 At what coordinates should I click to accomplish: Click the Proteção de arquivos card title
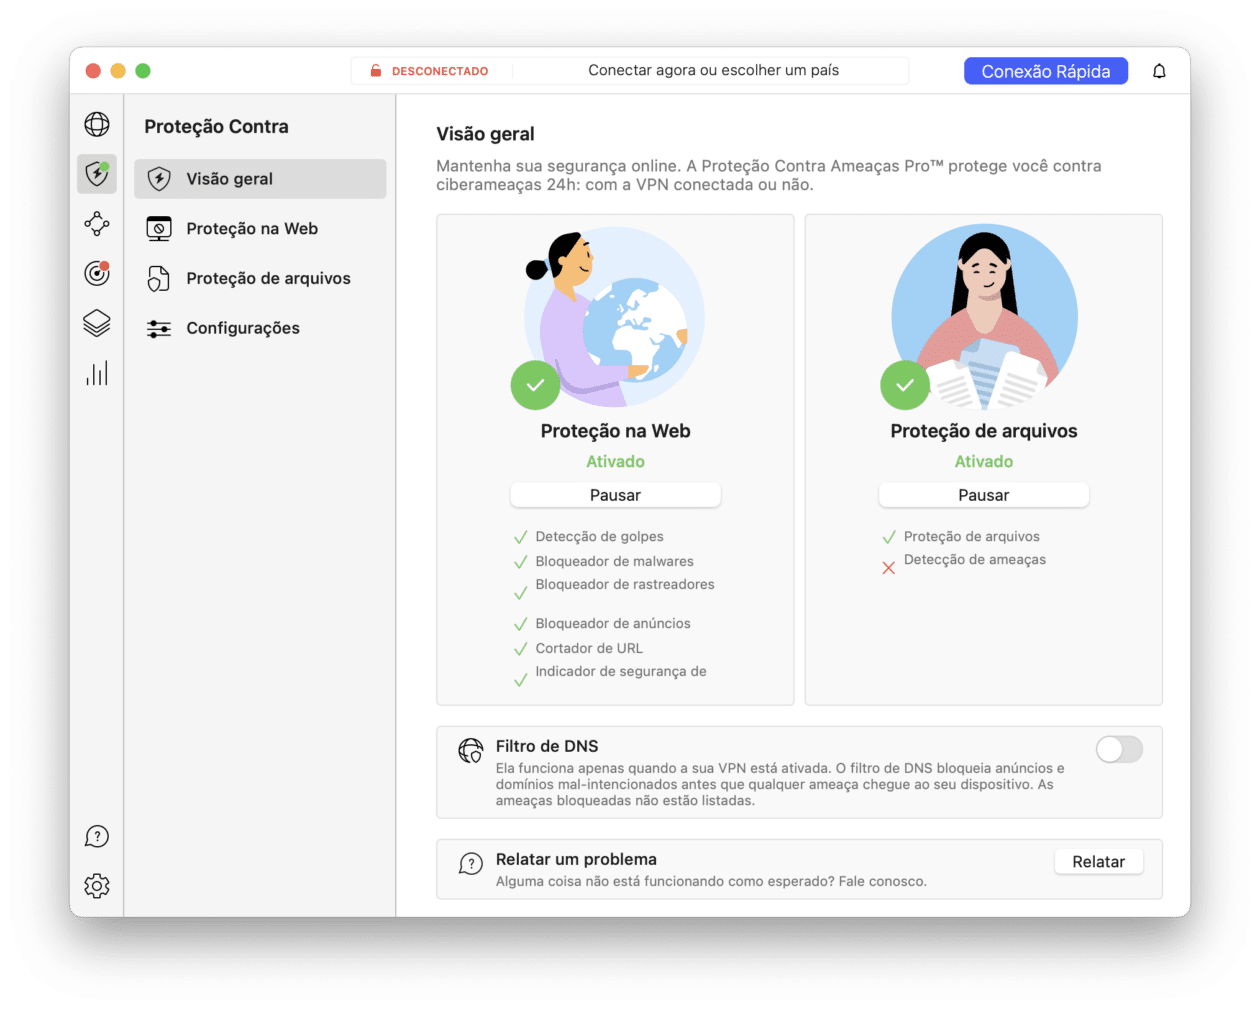[984, 431]
